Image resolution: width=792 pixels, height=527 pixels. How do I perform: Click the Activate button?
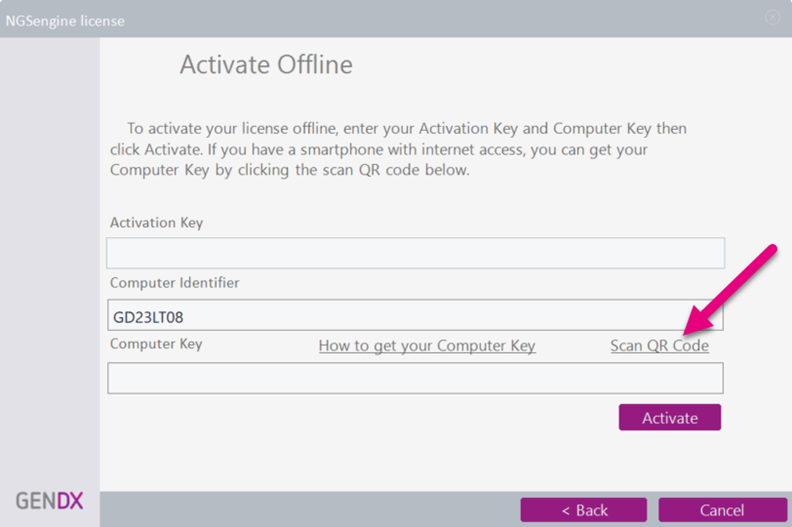click(670, 417)
